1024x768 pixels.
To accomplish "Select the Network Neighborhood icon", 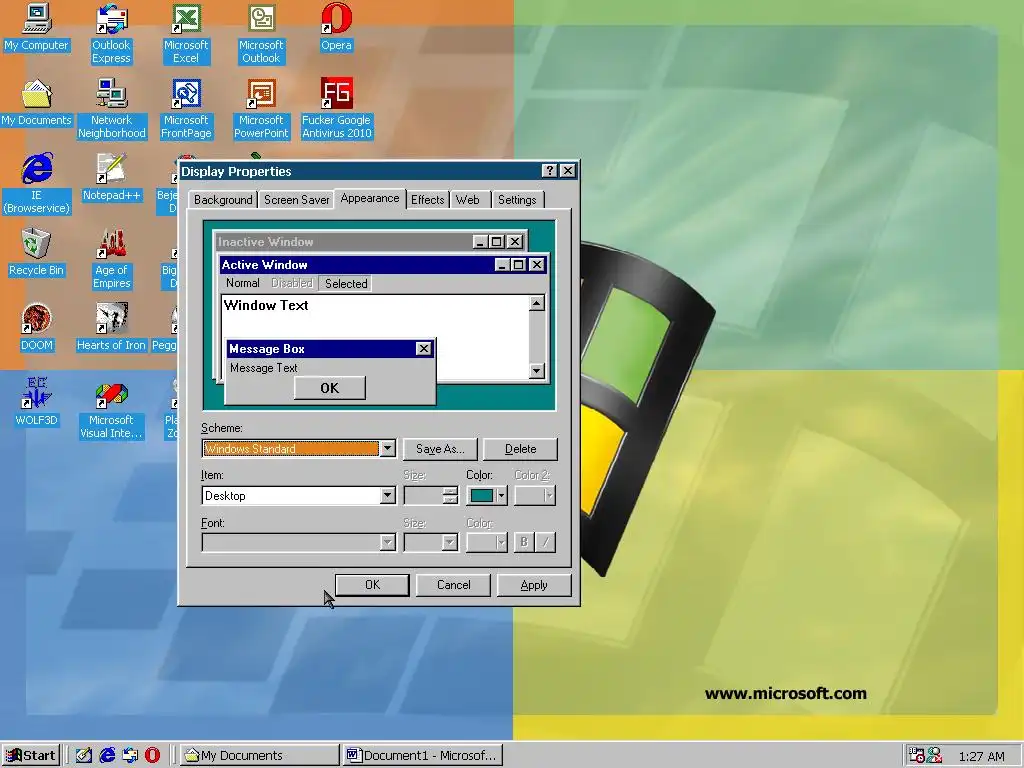I will (112, 109).
